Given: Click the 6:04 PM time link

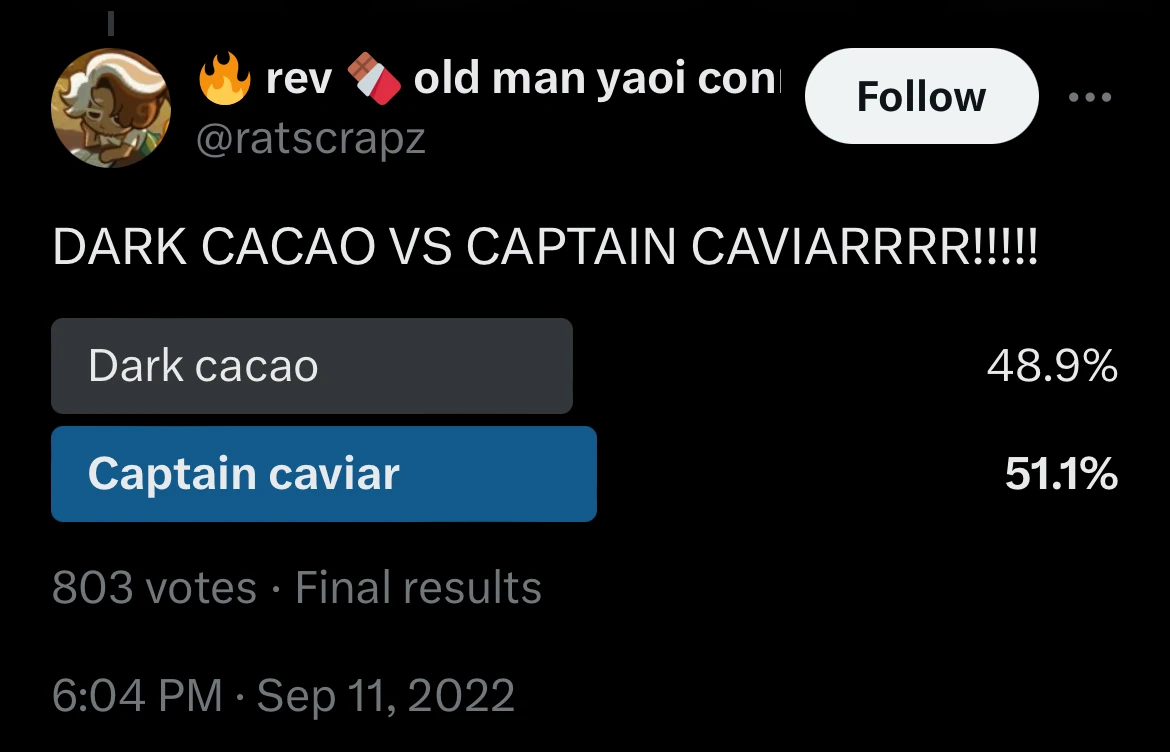Looking at the screenshot, I should coord(137,693).
